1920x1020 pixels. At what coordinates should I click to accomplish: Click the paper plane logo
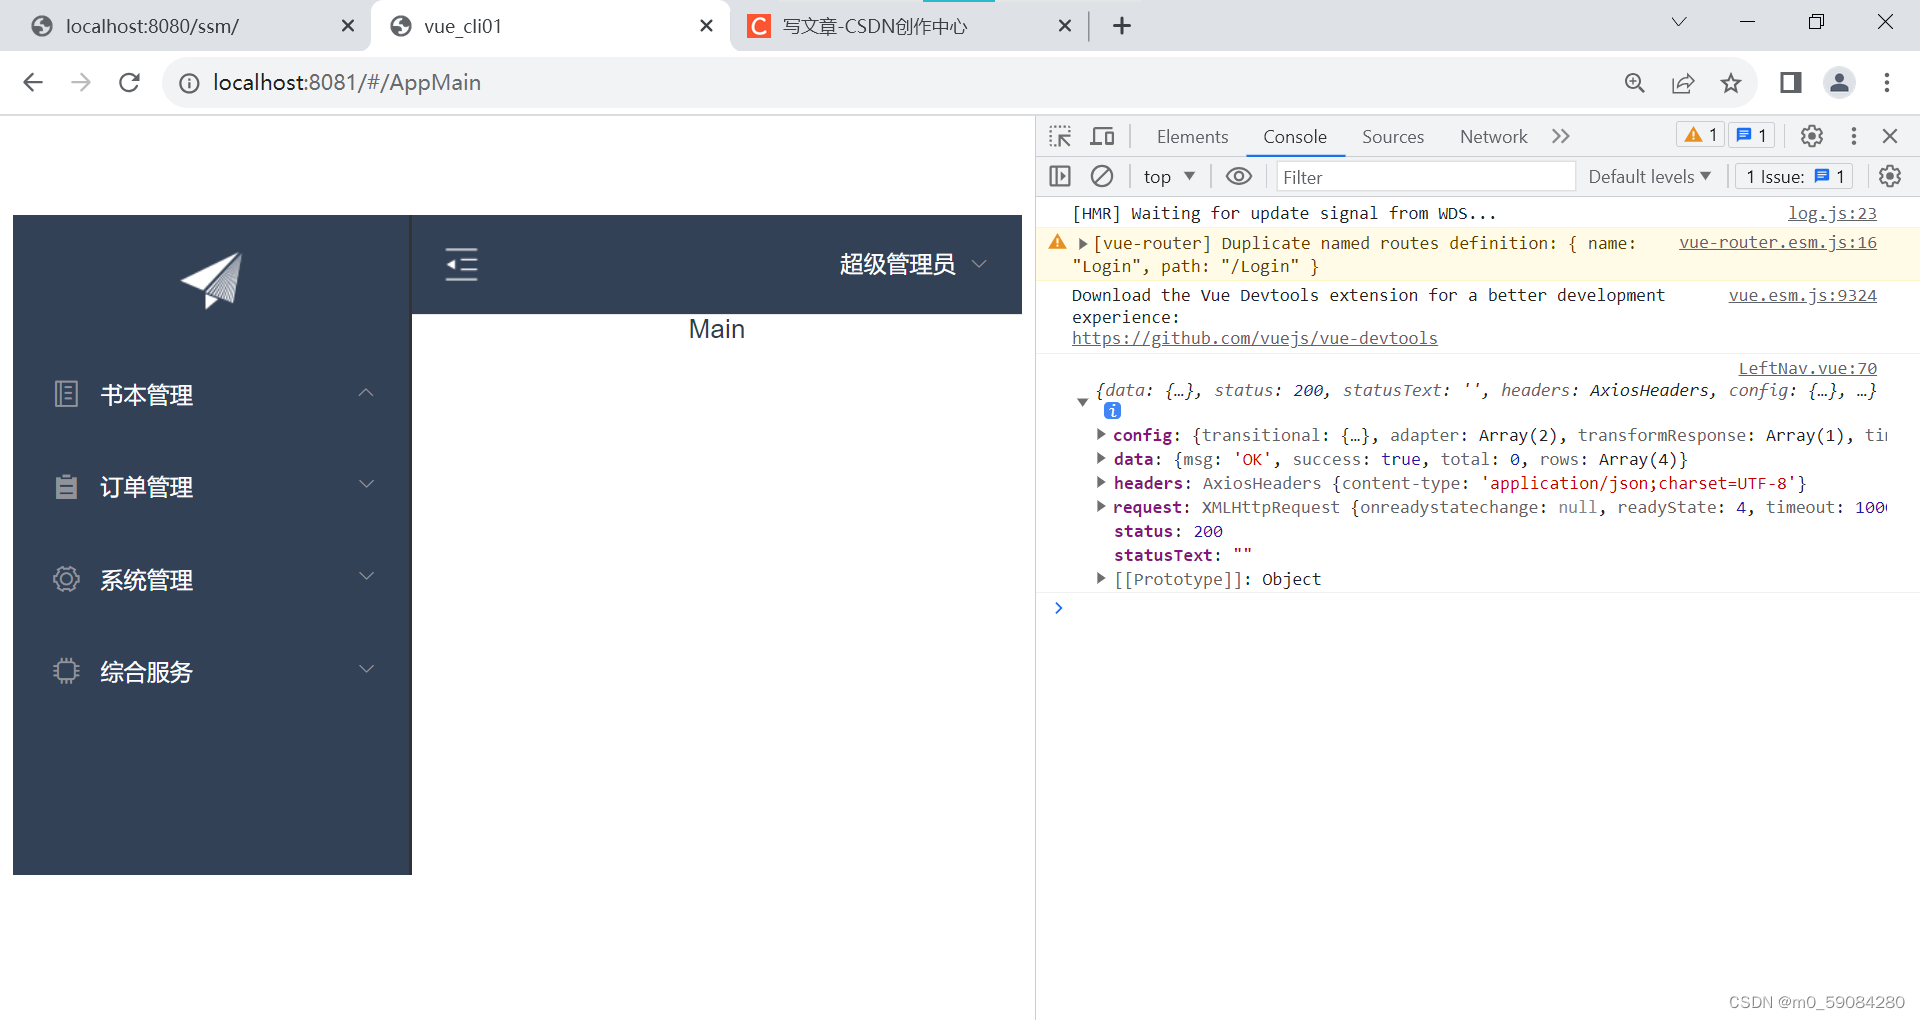pyautogui.click(x=212, y=281)
